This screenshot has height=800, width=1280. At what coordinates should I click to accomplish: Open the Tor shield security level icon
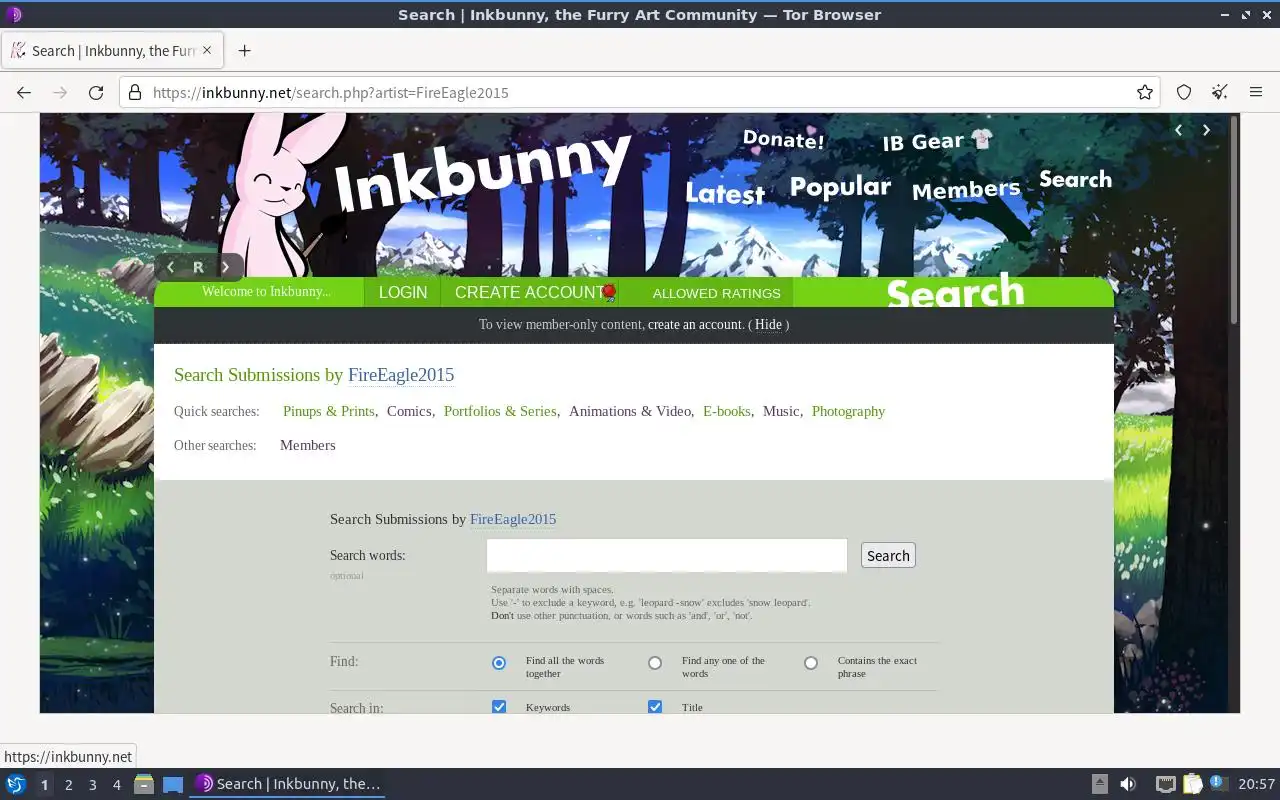[1184, 92]
